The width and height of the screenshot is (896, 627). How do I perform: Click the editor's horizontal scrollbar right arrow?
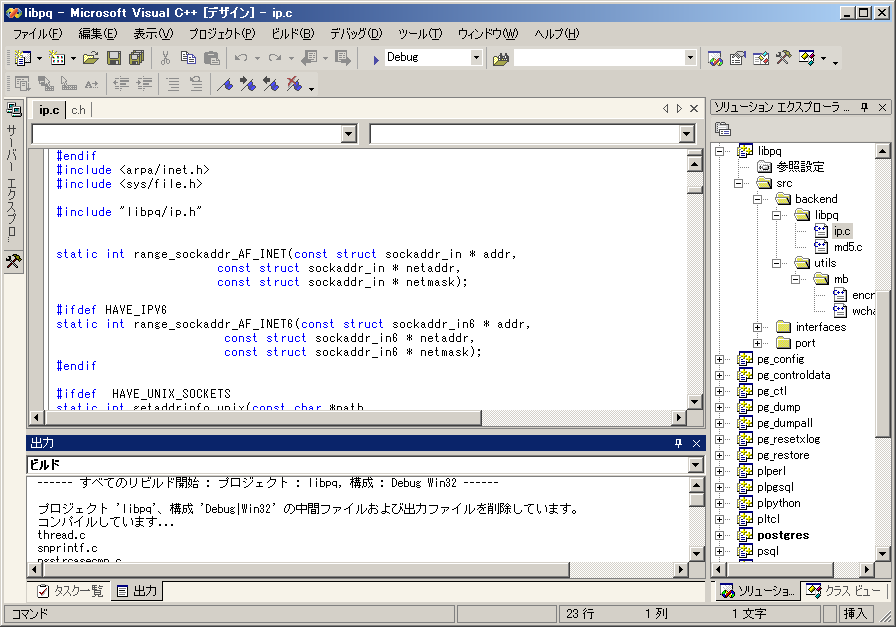tap(680, 417)
